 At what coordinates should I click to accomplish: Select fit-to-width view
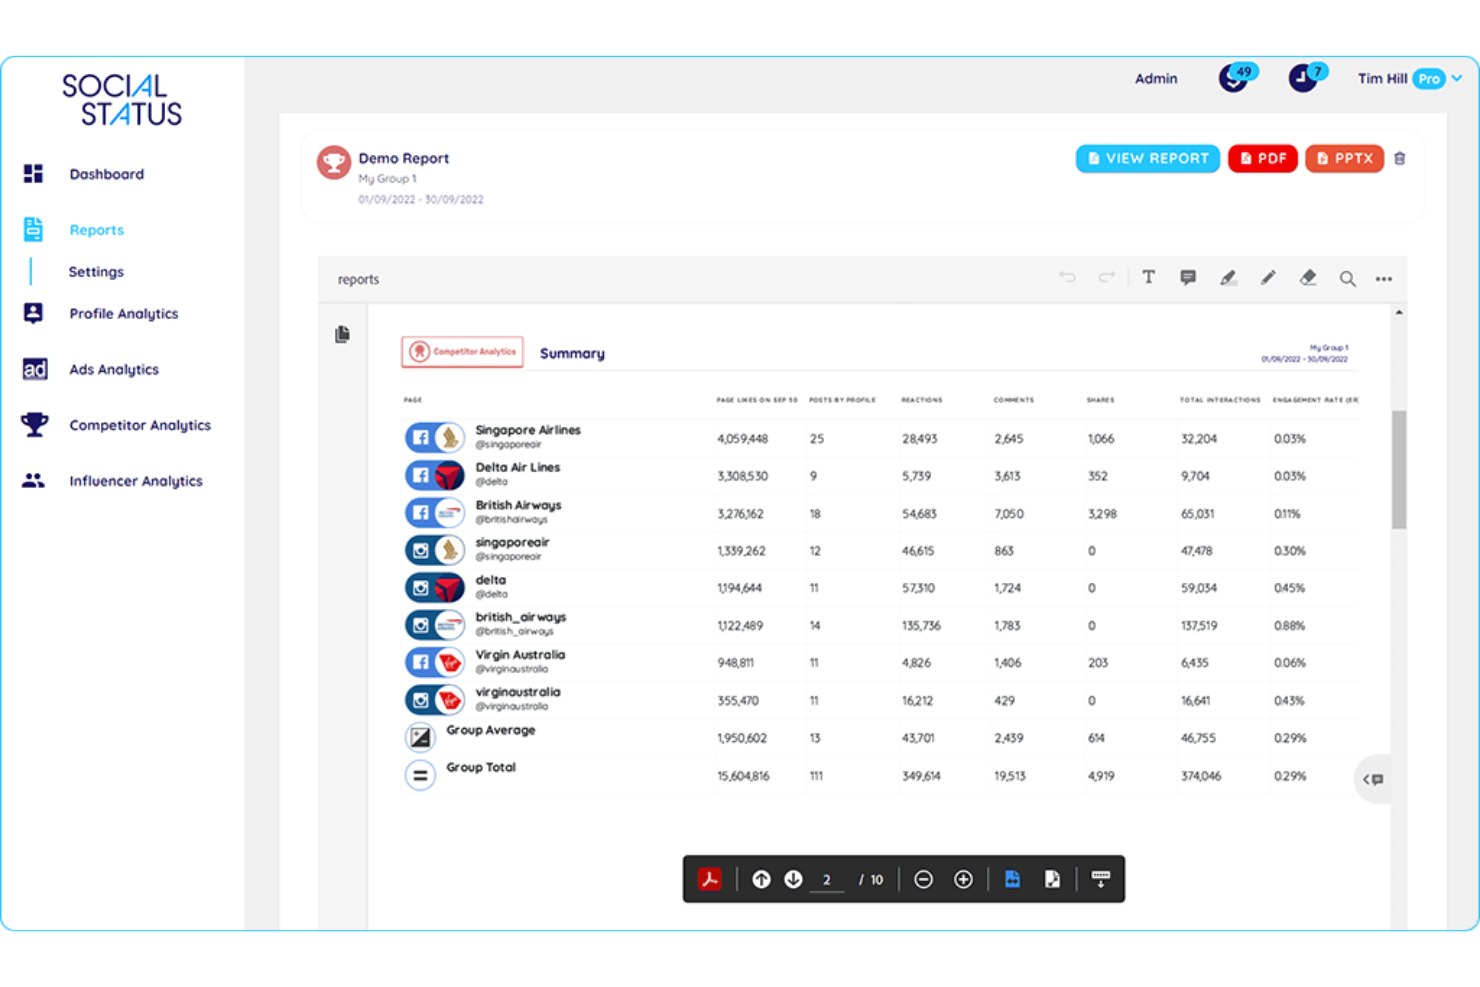(x=1012, y=880)
